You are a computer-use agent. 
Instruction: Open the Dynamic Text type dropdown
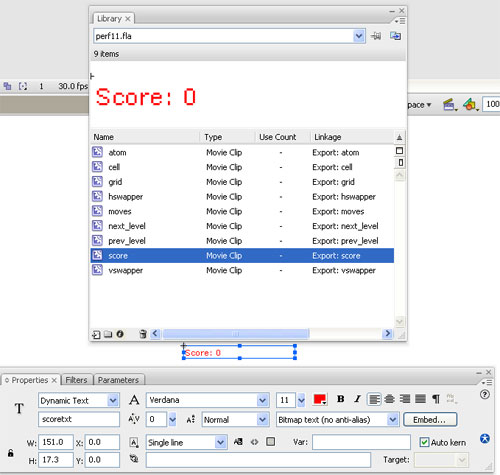pos(113,400)
